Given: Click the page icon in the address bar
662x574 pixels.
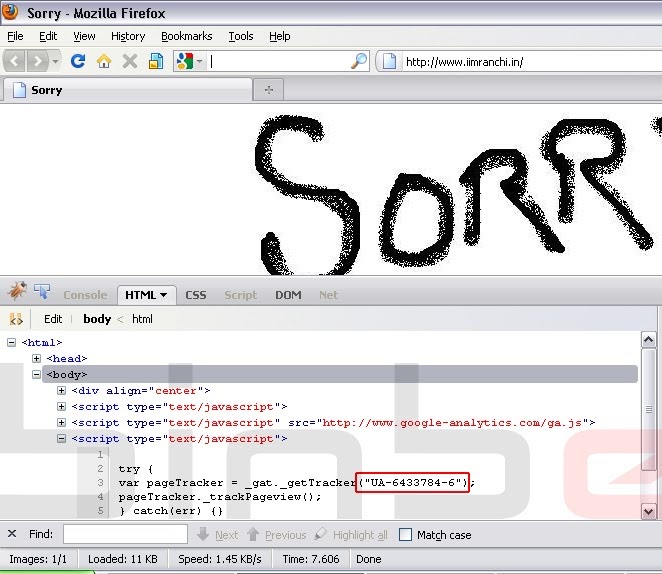Looking at the screenshot, I should [x=389, y=62].
